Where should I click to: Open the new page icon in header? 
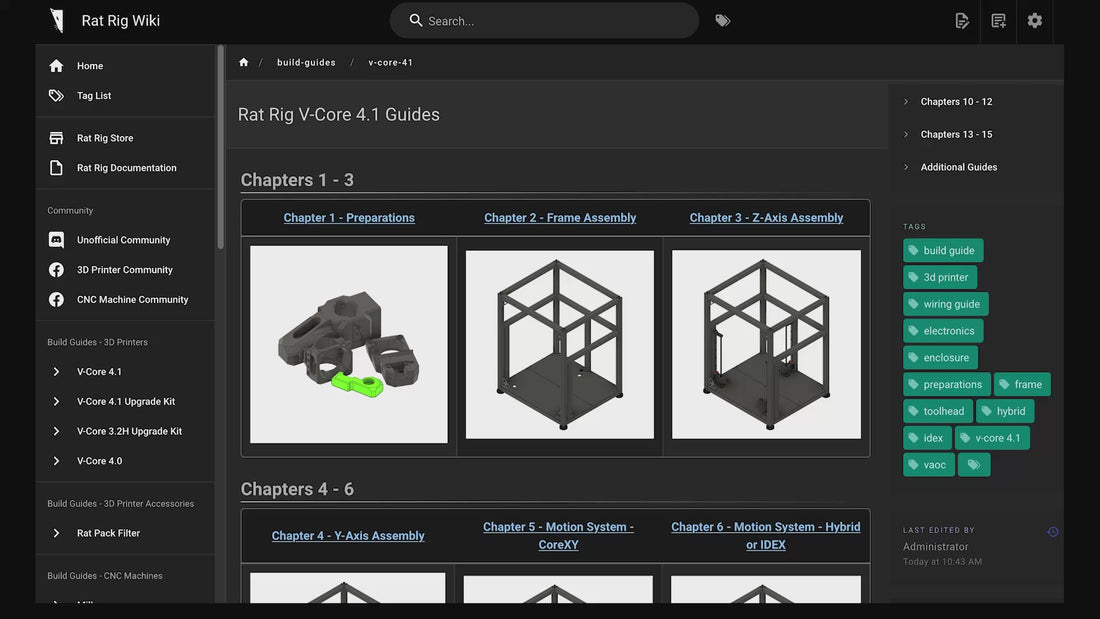pyautogui.click(x=998, y=20)
